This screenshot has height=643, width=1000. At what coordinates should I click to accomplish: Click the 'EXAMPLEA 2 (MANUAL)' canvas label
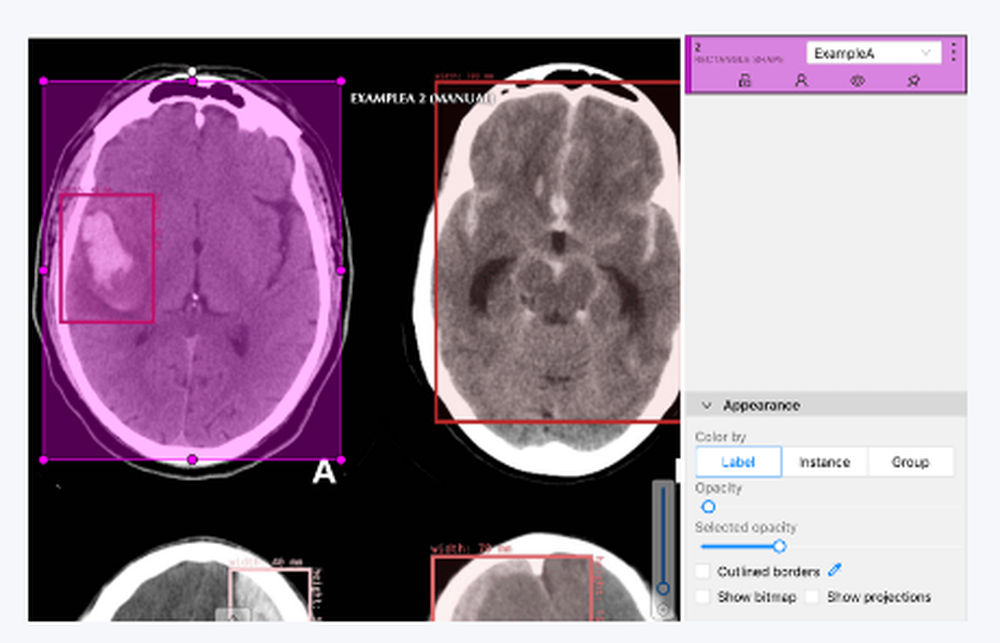click(422, 98)
